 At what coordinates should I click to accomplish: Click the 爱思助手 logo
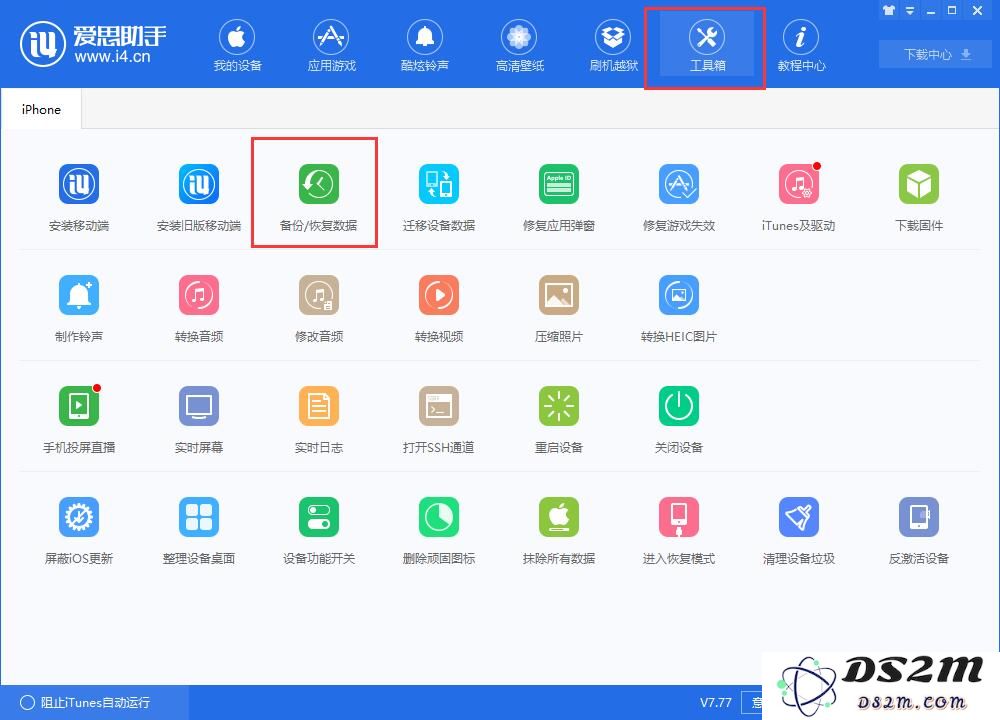[93, 43]
